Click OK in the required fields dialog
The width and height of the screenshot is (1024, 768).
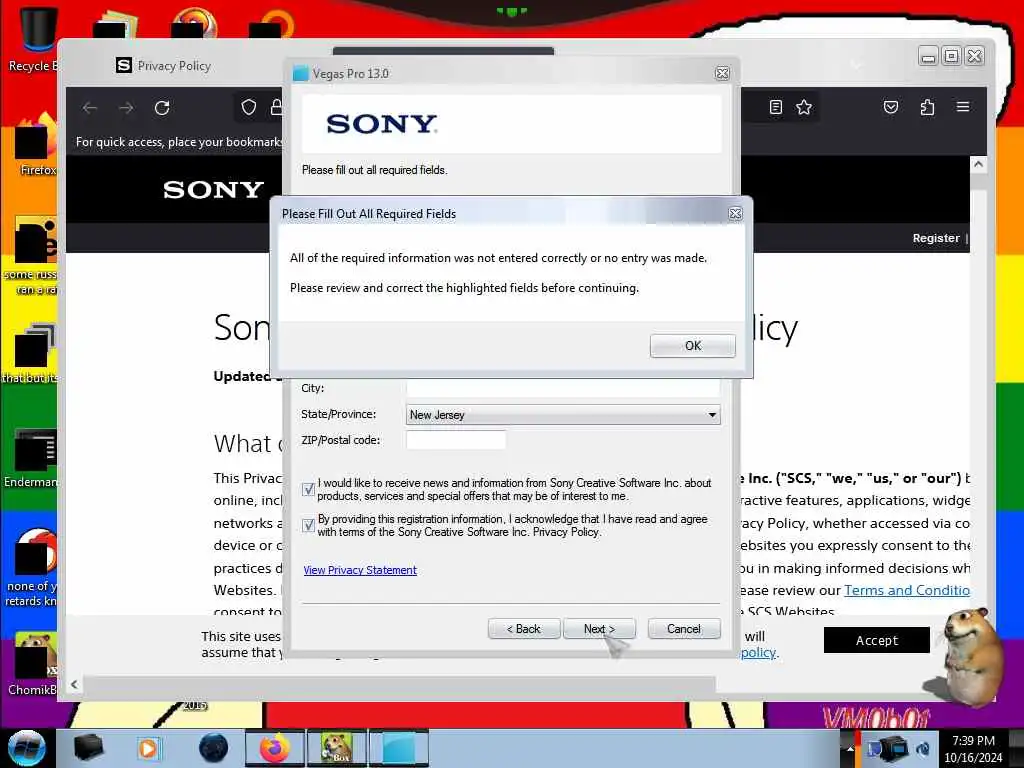tap(692, 345)
